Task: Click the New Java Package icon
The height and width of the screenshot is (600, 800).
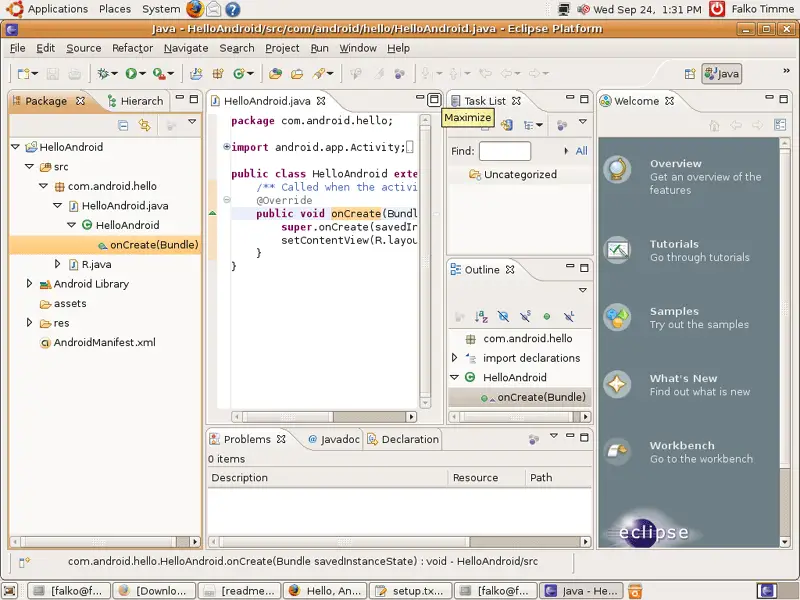Action: [x=218, y=74]
